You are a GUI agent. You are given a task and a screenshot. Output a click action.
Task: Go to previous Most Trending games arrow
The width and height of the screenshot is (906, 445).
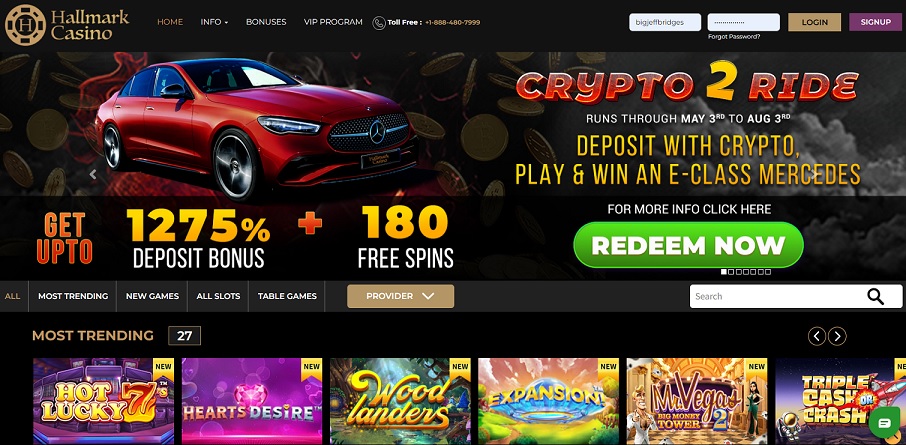pyautogui.click(x=816, y=336)
